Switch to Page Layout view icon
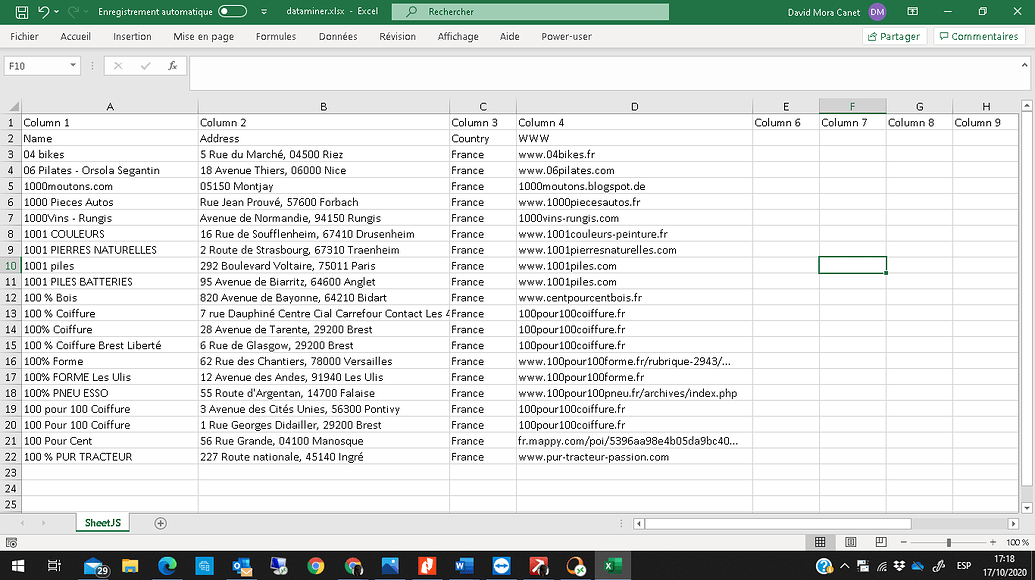 click(851, 542)
